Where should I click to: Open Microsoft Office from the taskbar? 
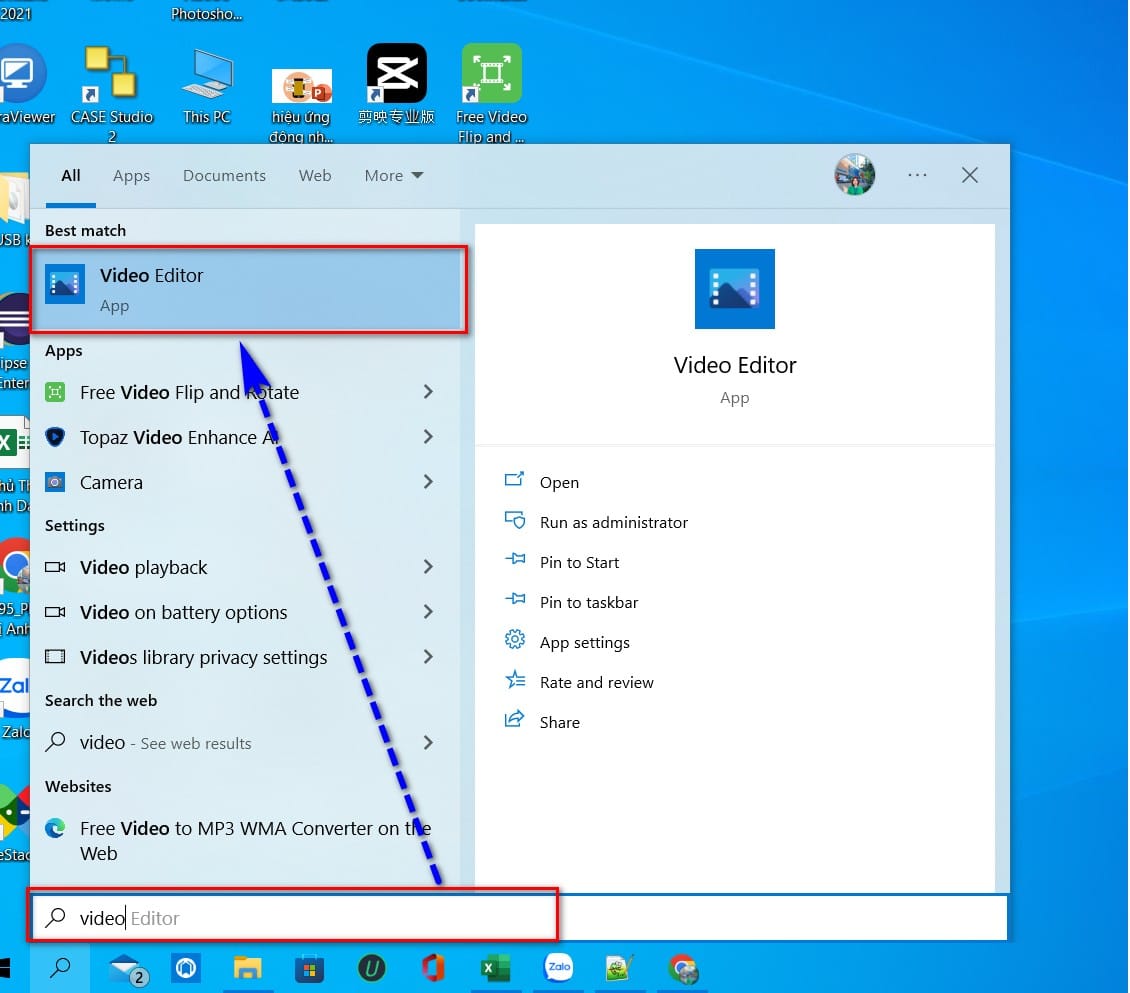click(x=432, y=968)
